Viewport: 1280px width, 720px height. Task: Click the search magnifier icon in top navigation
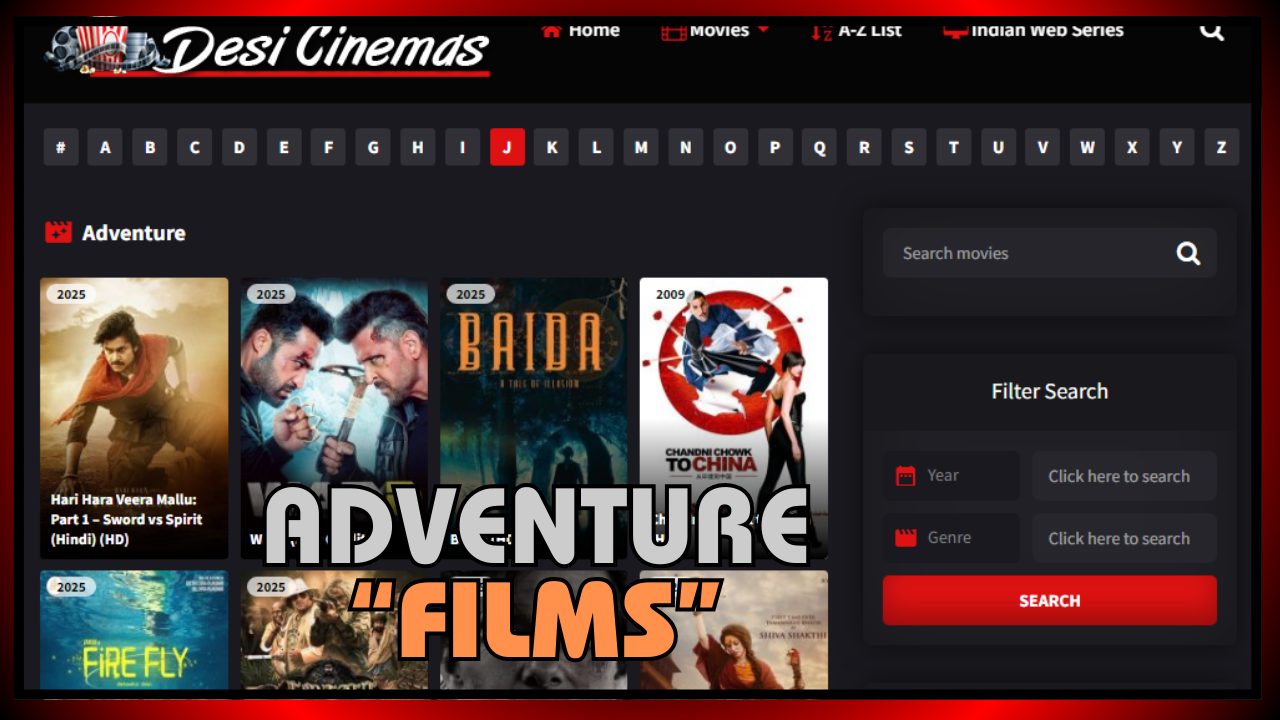click(x=1211, y=30)
